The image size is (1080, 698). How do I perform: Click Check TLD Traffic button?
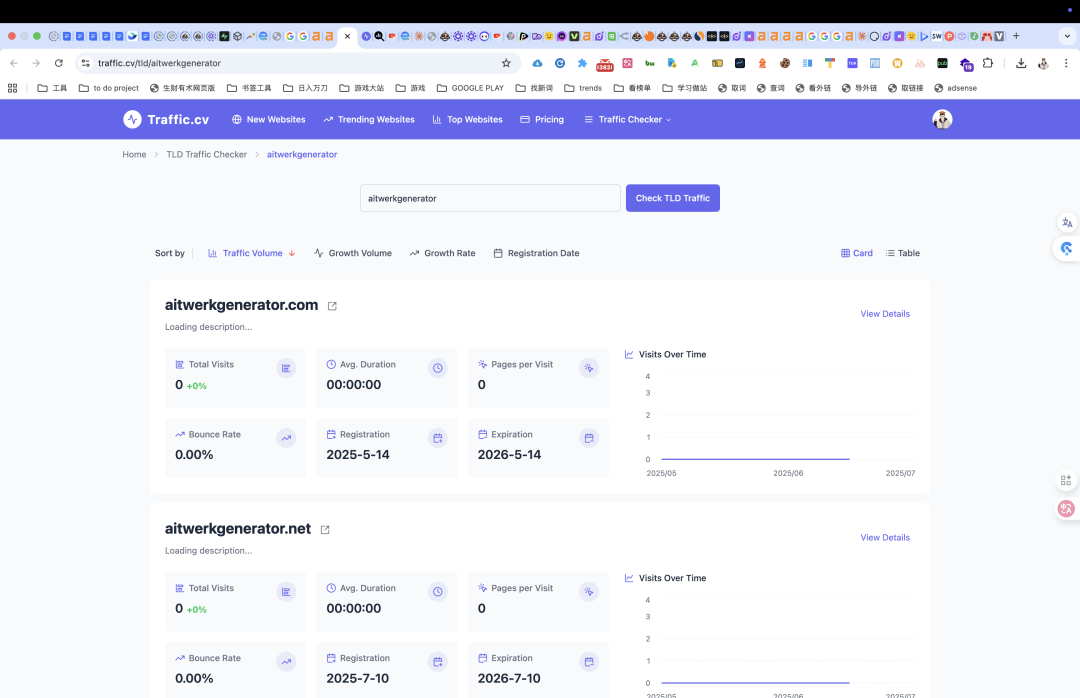pos(672,198)
